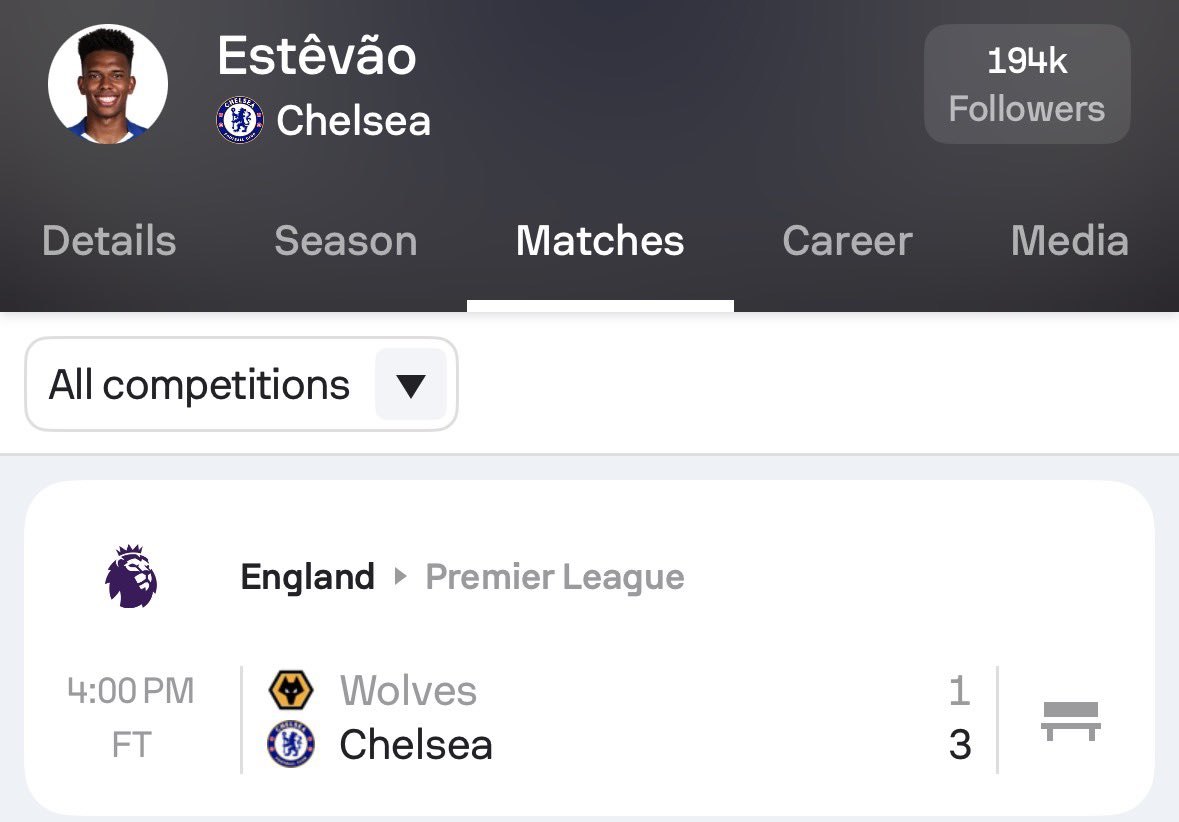Open the player's profile photo
This screenshot has height=822, width=1179.
[108, 84]
